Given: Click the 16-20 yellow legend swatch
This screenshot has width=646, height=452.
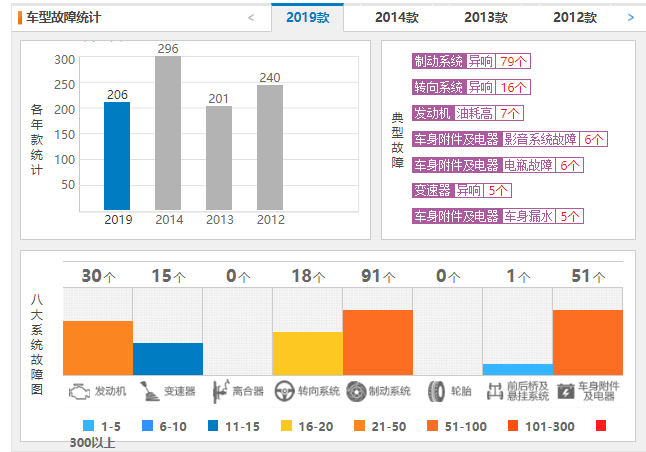Looking at the screenshot, I should 286,426.
